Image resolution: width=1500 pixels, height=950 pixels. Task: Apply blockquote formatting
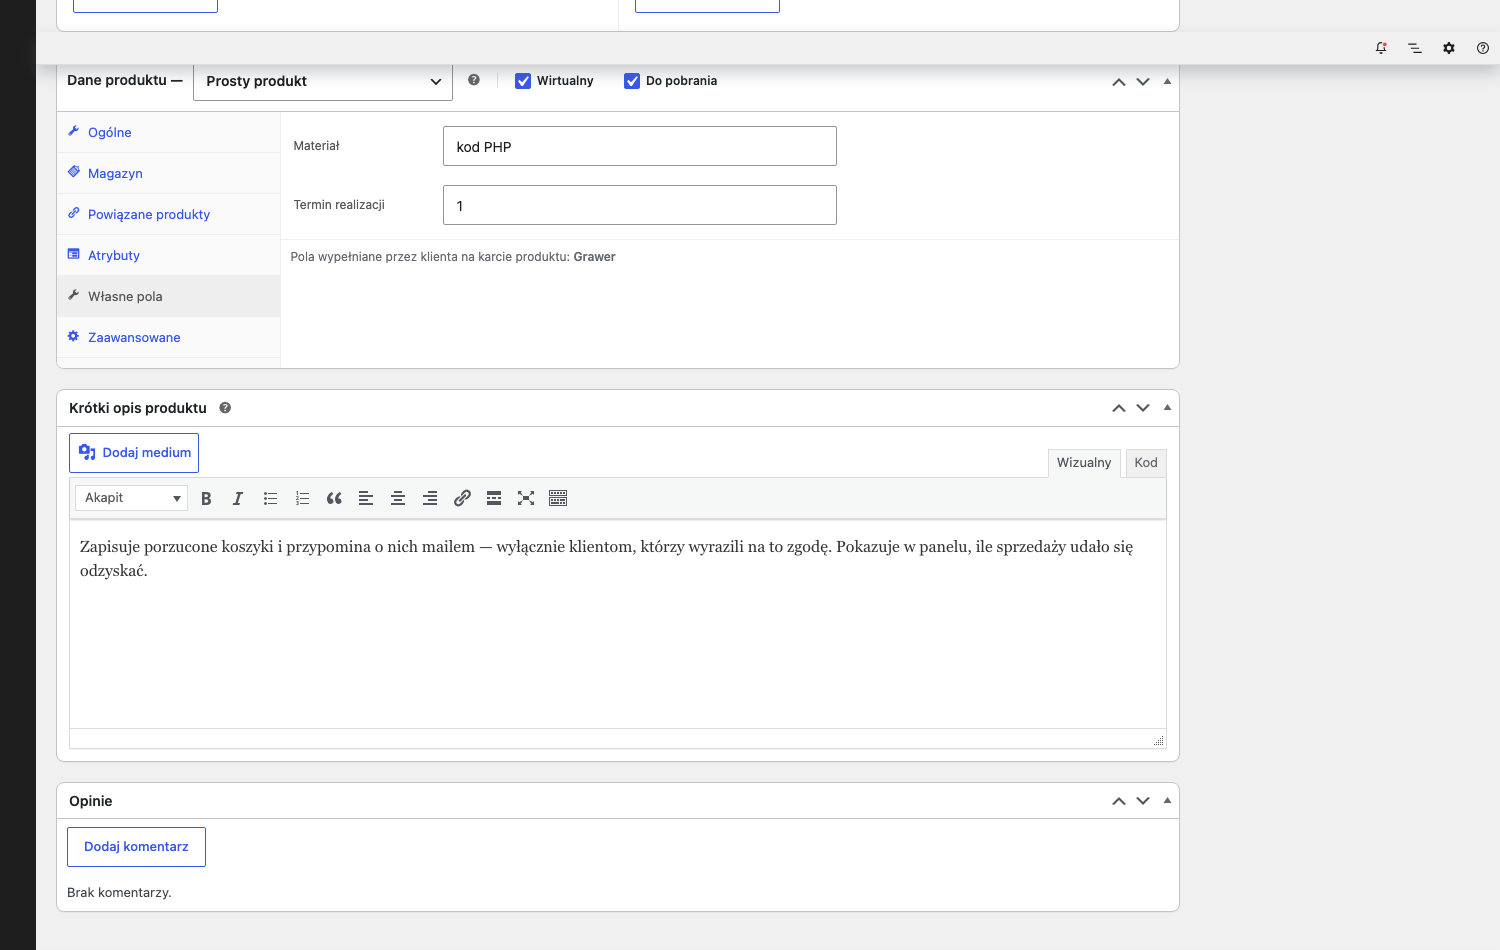tap(334, 498)
